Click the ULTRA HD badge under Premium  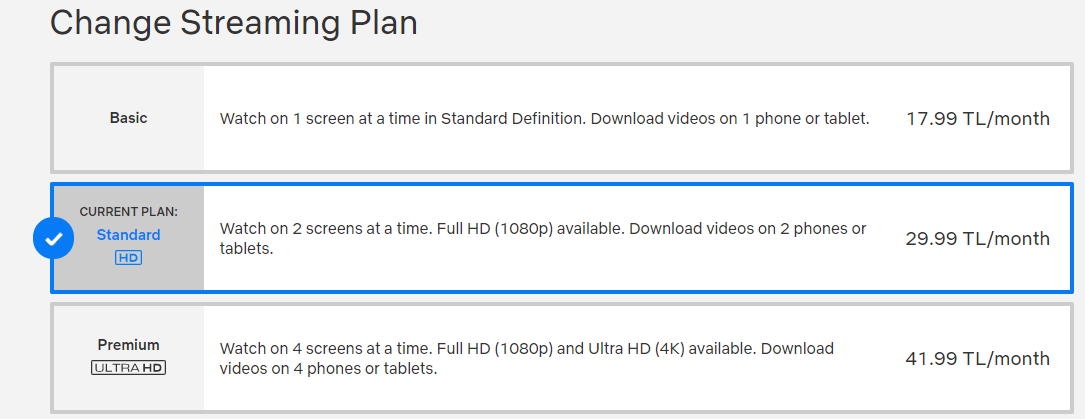[x=128, y=368]
